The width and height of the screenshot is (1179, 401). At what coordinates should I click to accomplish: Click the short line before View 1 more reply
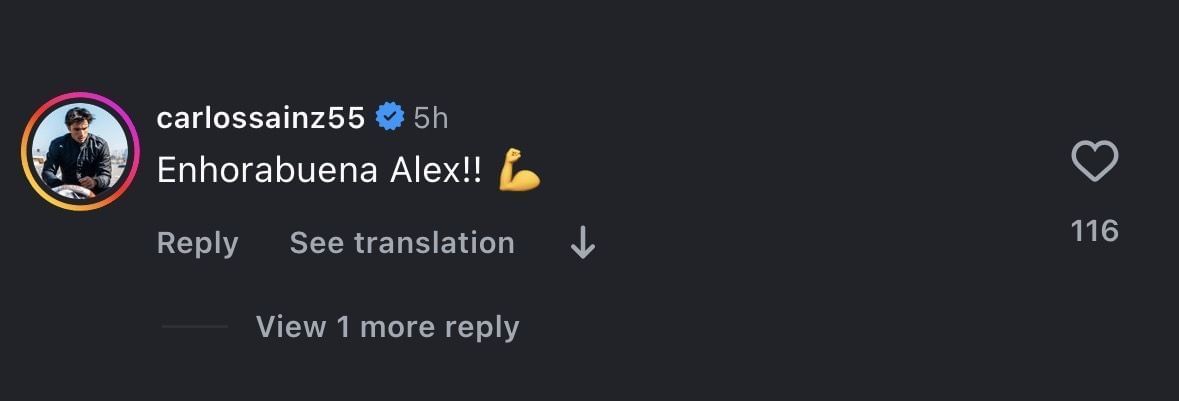click(195, 327)
